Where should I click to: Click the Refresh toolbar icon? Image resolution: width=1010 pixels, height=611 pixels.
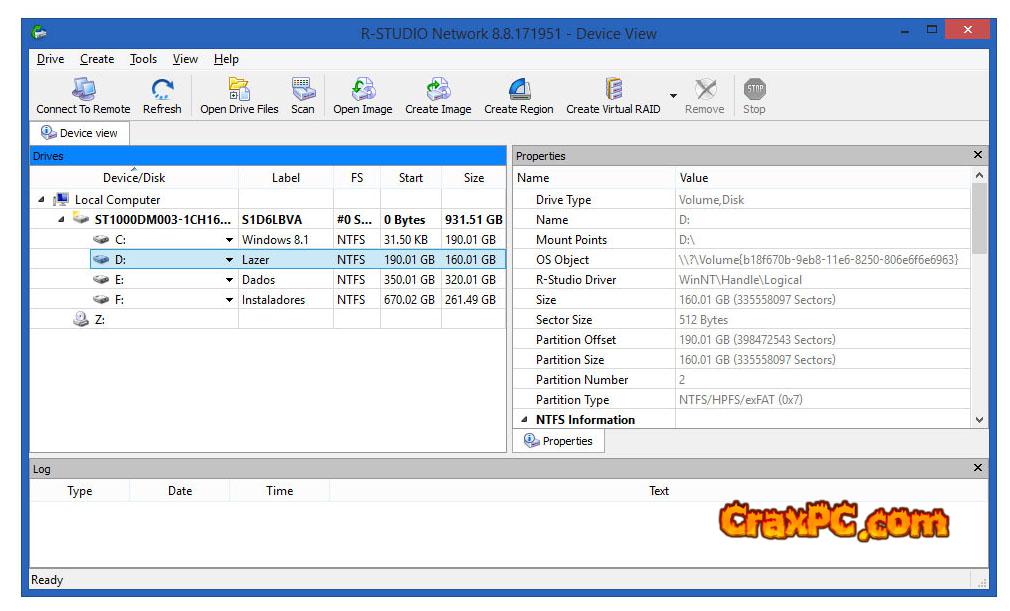162,89
